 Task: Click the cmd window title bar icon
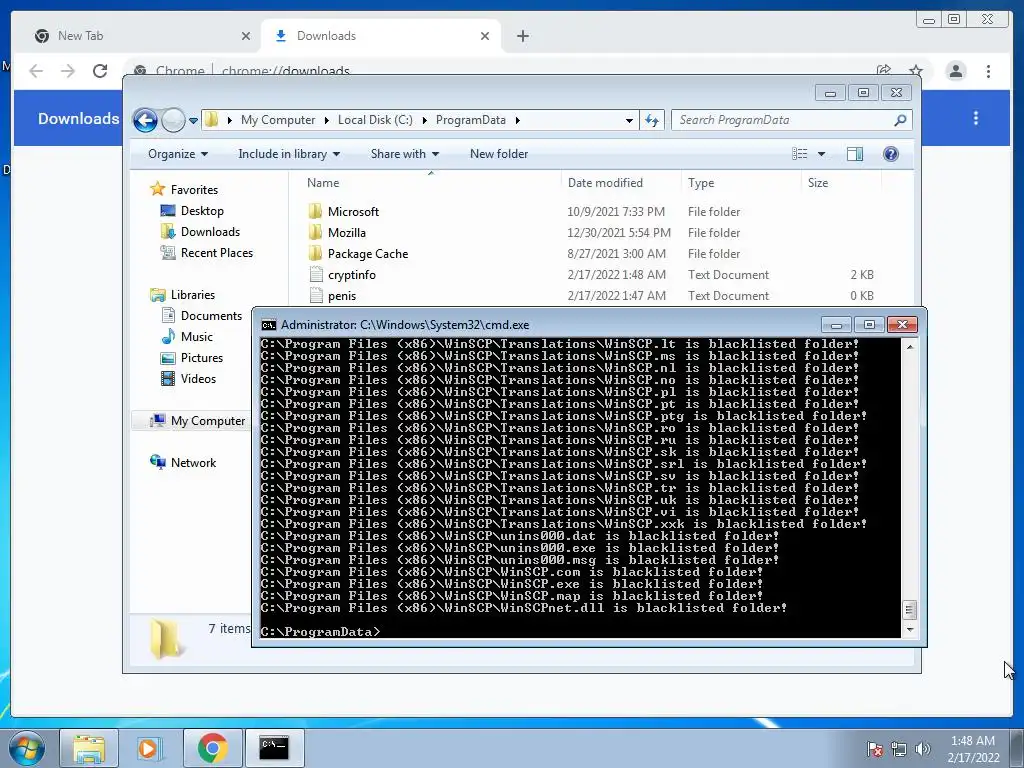point(268,325)
